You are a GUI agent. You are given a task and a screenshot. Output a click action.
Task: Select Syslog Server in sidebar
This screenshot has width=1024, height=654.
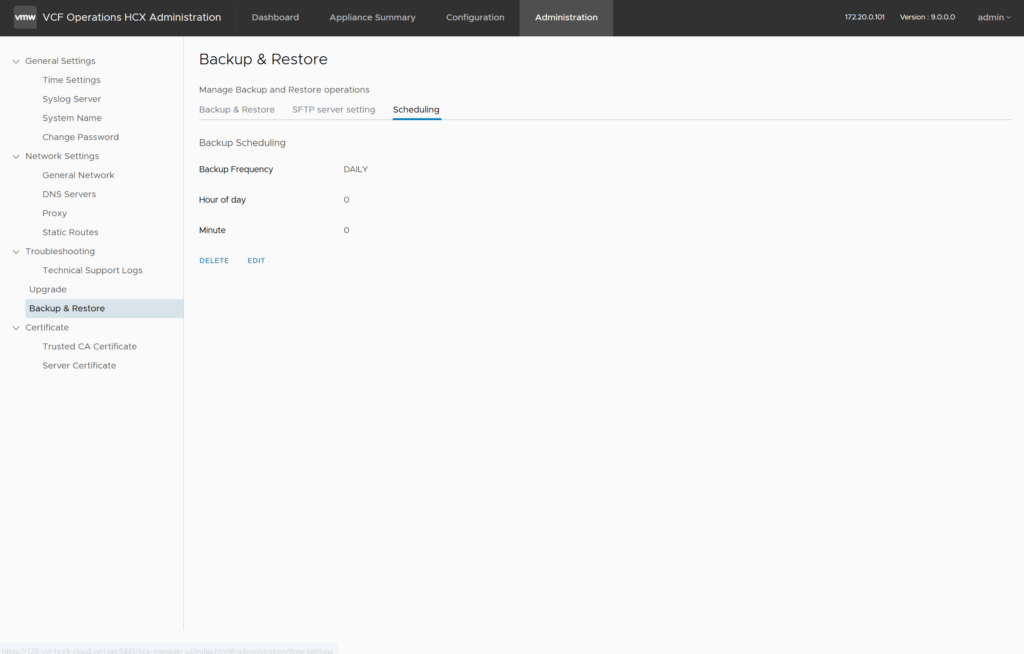(x=71, y=99)
